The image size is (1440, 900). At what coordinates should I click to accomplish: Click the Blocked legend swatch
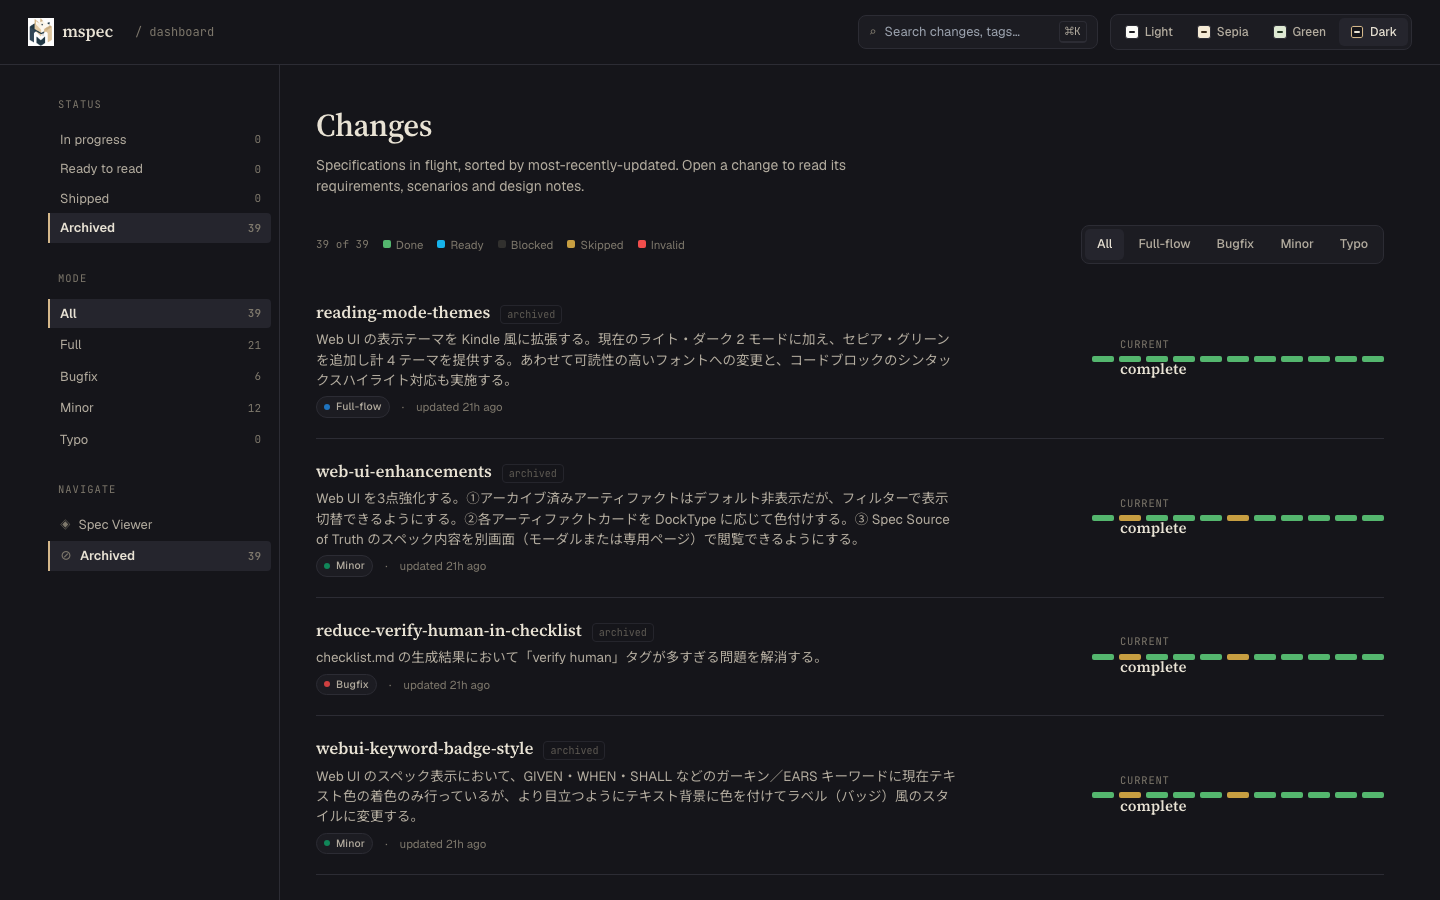502,244
